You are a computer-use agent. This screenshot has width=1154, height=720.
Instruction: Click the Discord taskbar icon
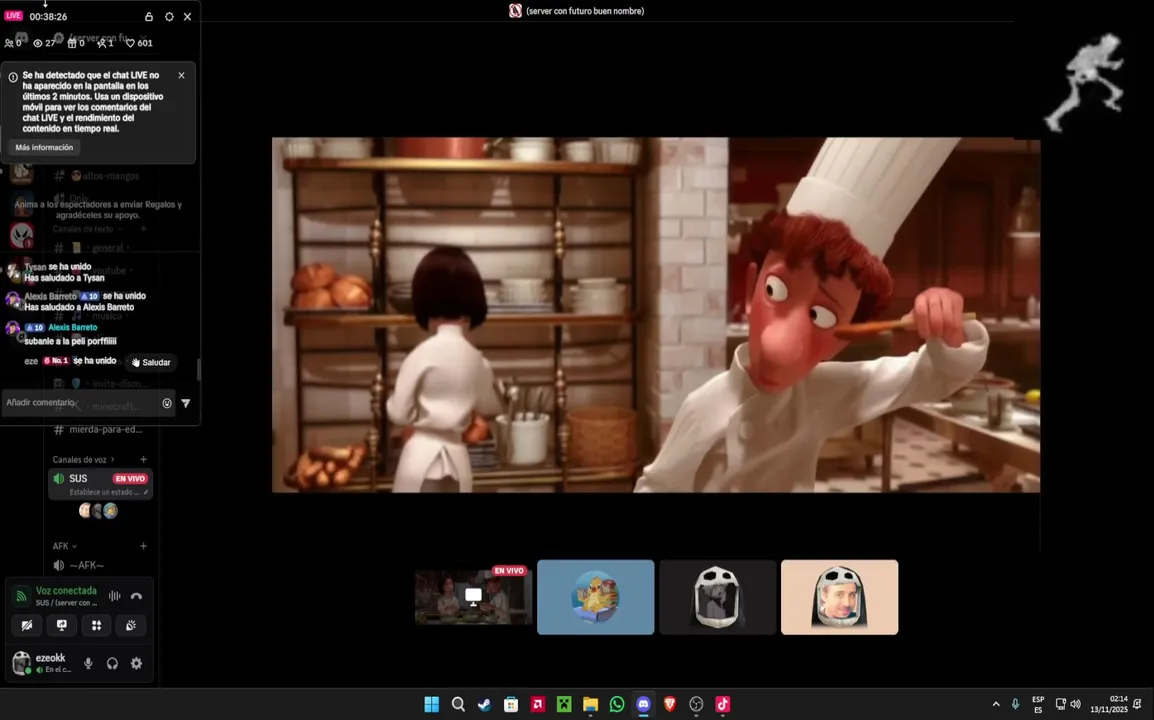[643, 705]
